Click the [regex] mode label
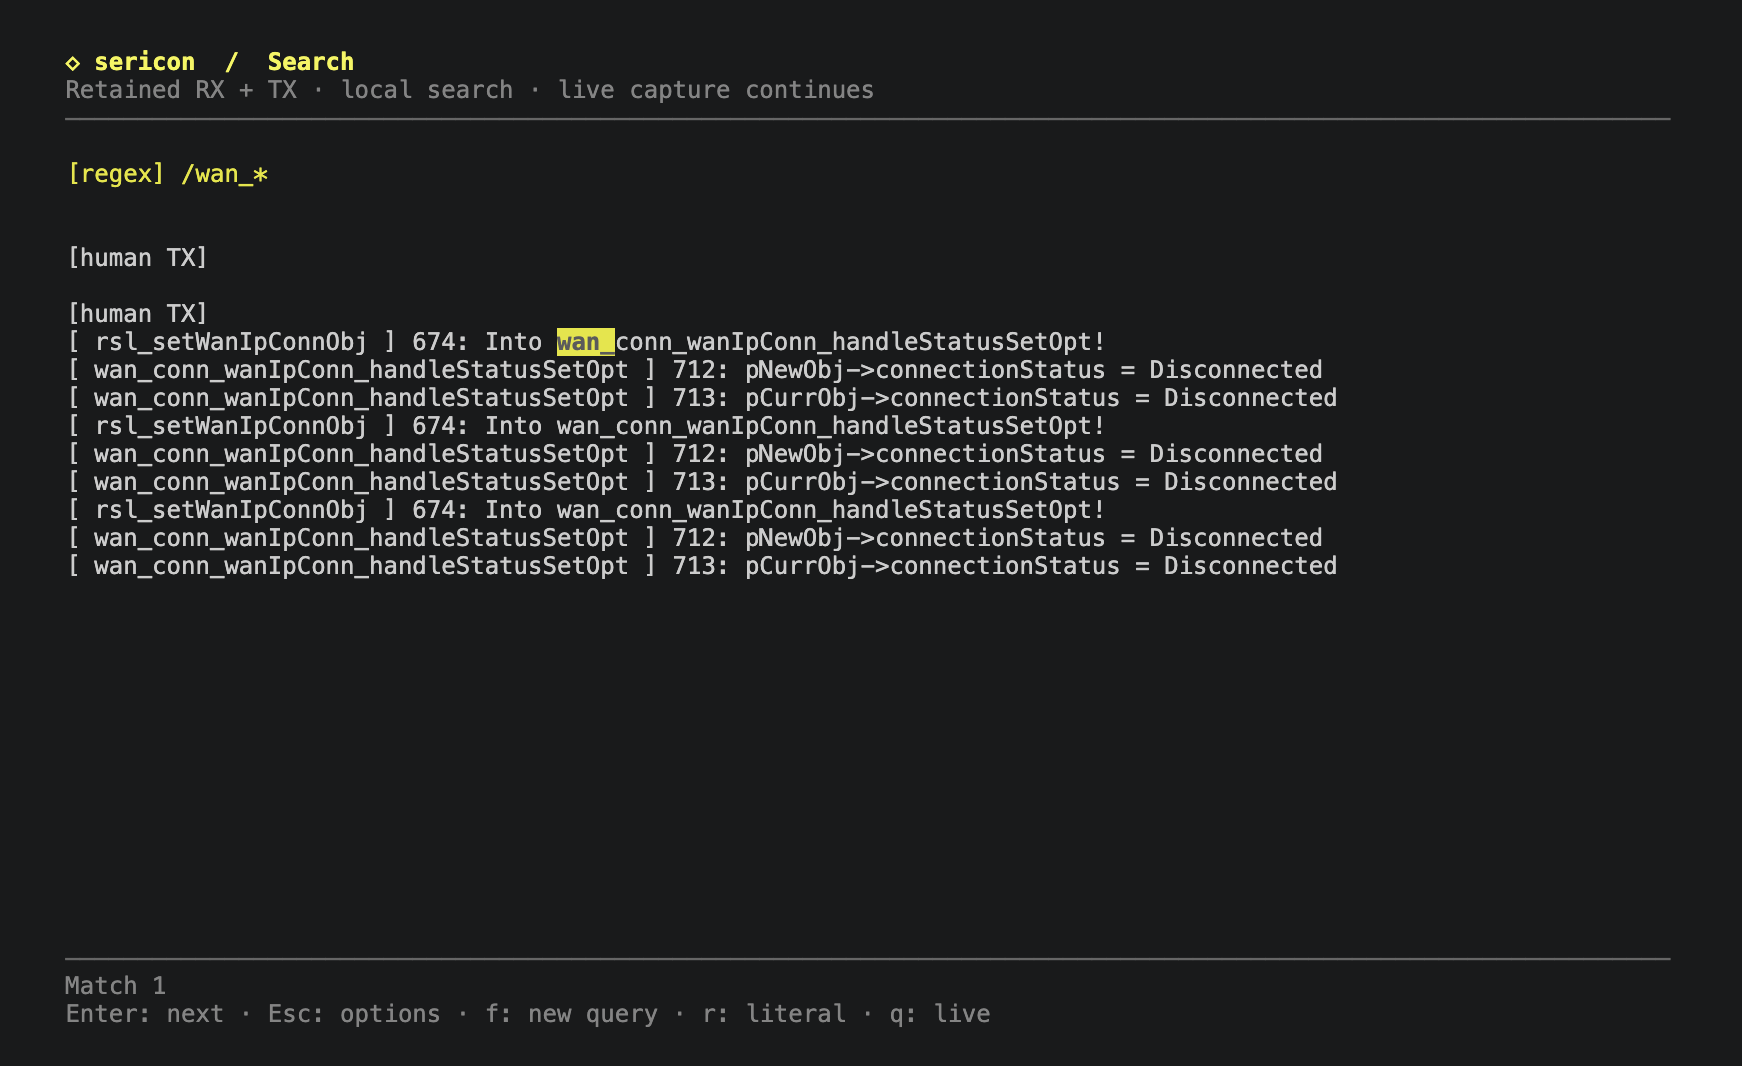 [116, 174]
